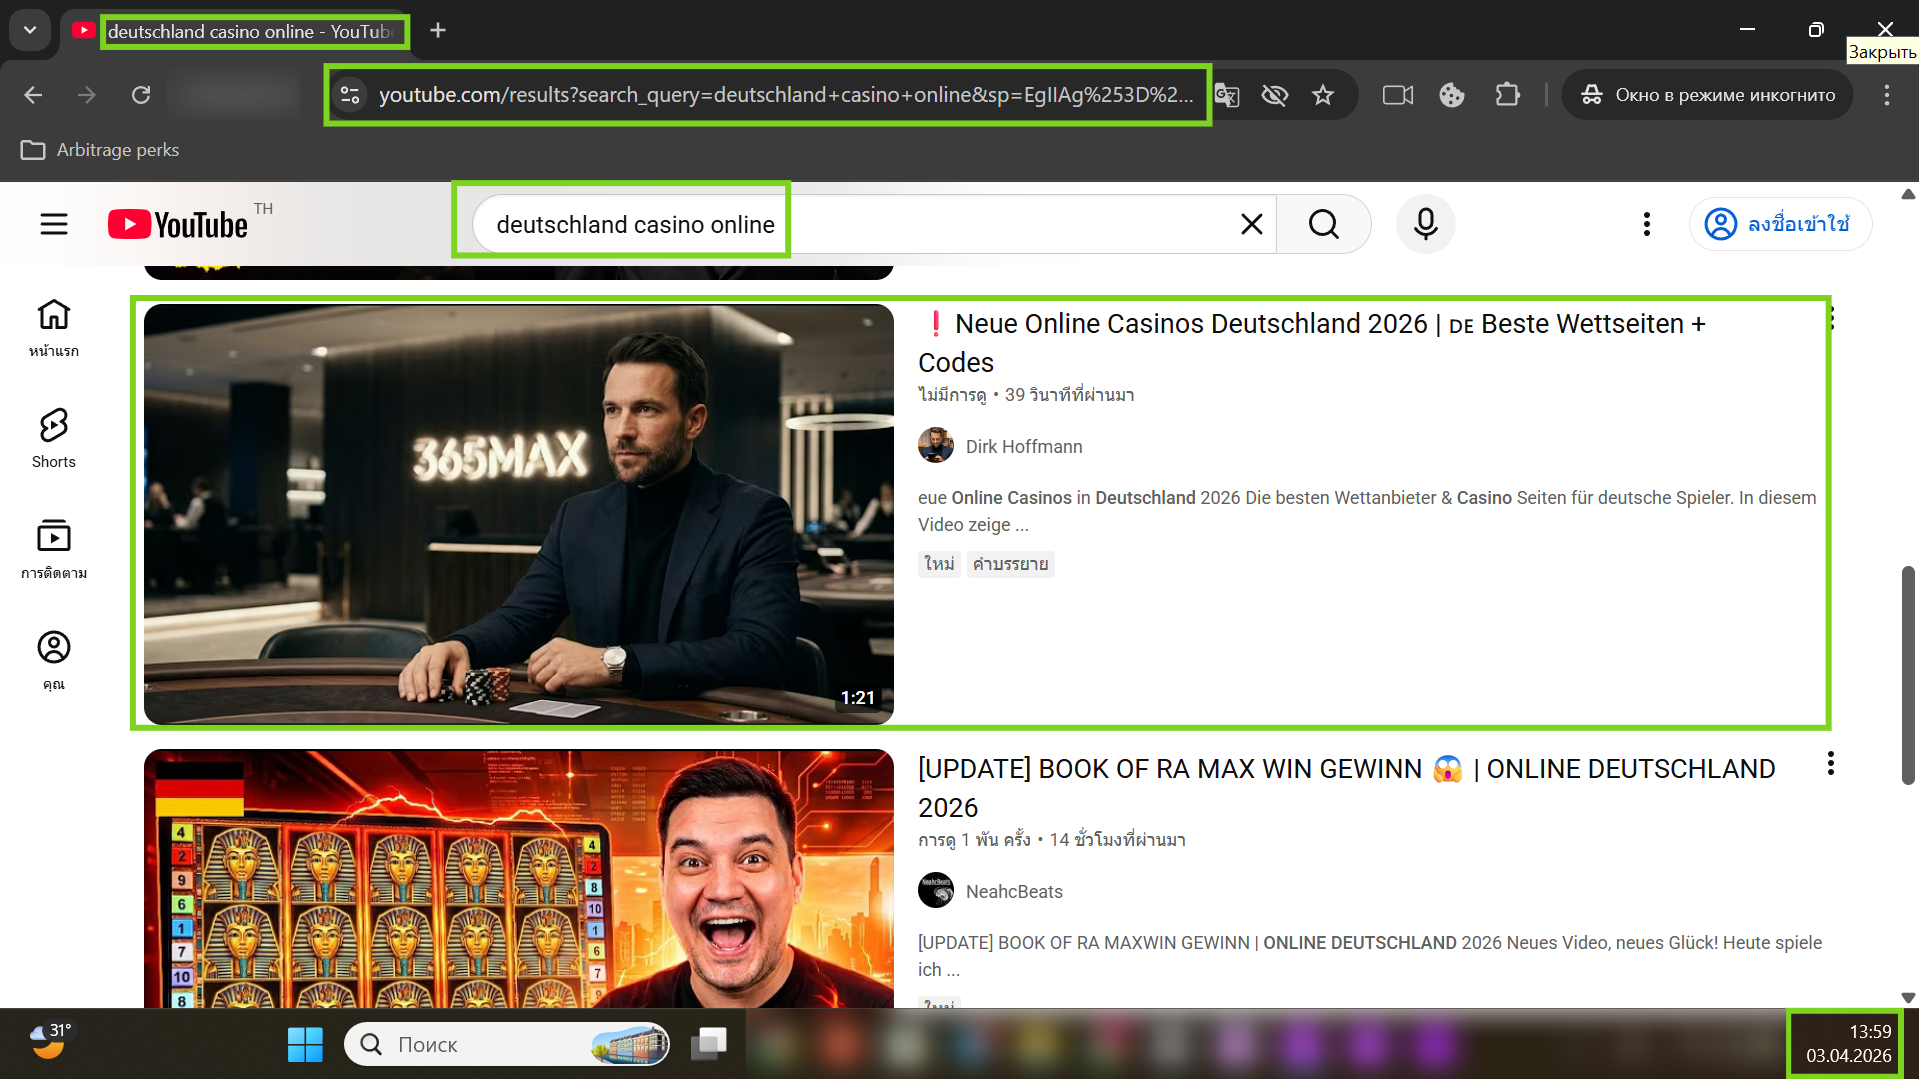Screen dimensions: 1919x1079
Task: Start voice search with the microphone
Action: [x=1426, y=224]
